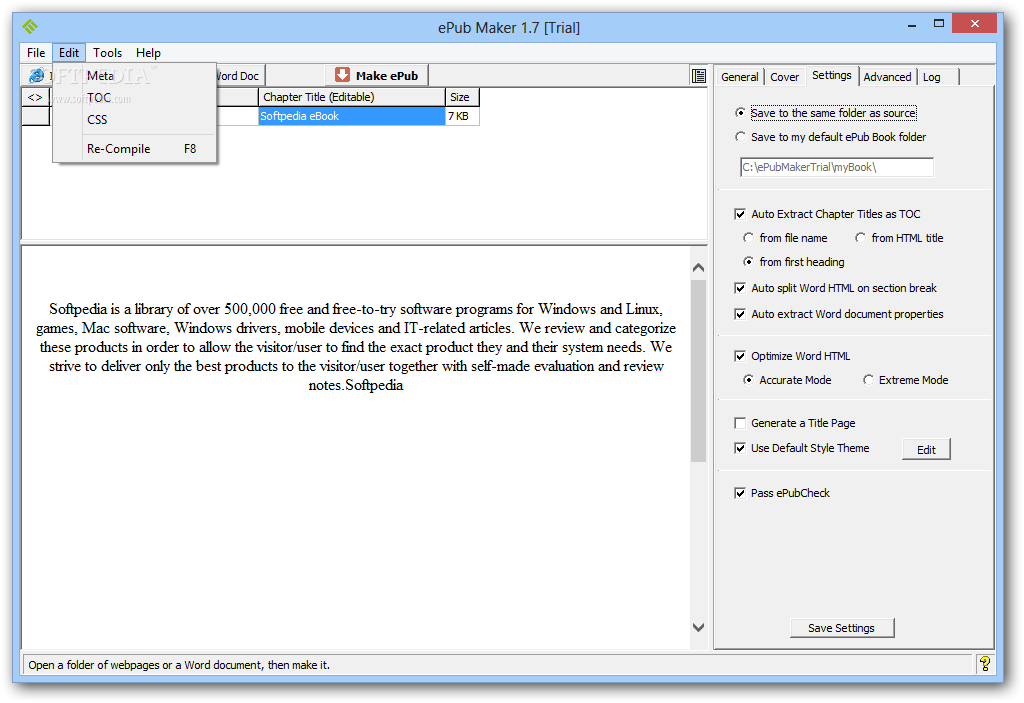
Task: Click the row selector beside Softpedia eBook
Action: [x=35, y=116]
